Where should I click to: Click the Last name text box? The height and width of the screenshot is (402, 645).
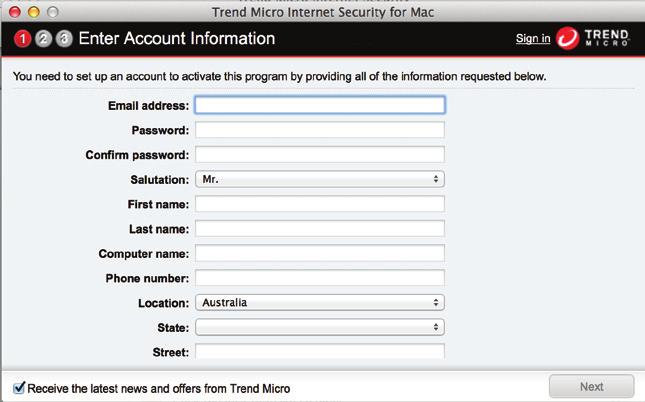[x=320, y=229]
